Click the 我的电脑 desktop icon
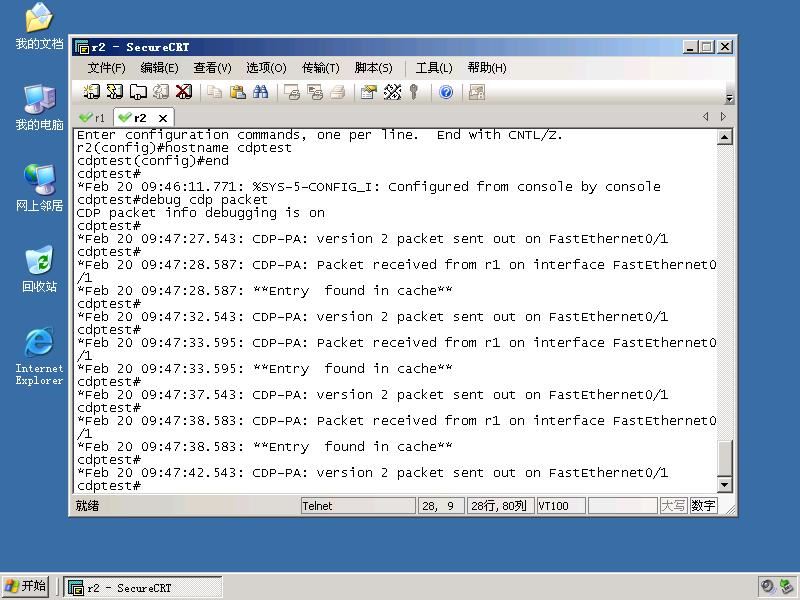The width and height of the screenshot is (800, 600). [39, 108]
